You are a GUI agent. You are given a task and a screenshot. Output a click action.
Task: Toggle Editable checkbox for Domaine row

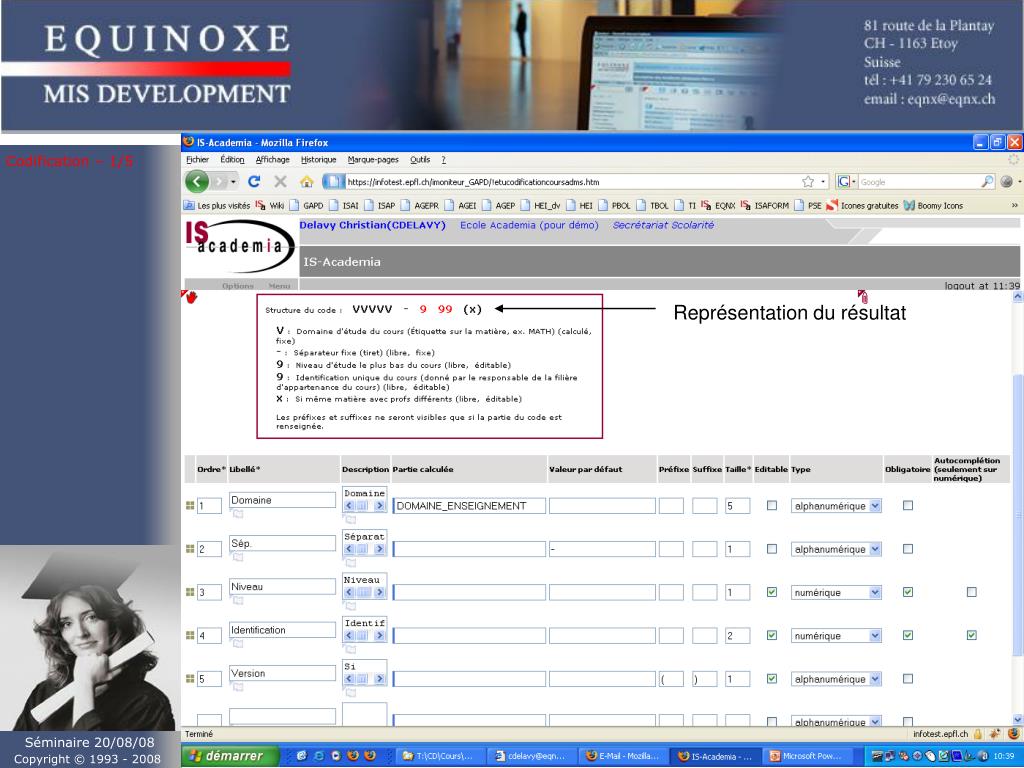pyautogui.click(x=772, y=505)
